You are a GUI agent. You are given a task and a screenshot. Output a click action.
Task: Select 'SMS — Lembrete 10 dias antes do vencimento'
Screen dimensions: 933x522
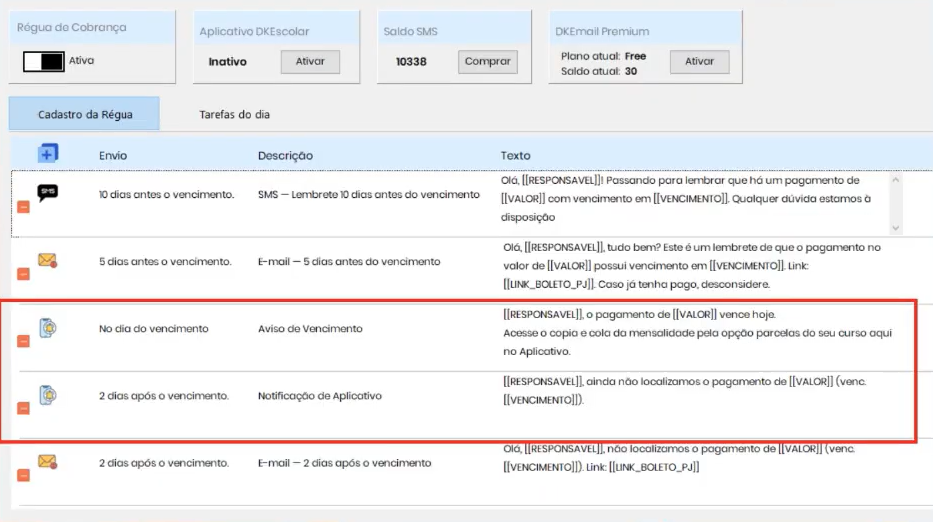click(x=368, y=195)
